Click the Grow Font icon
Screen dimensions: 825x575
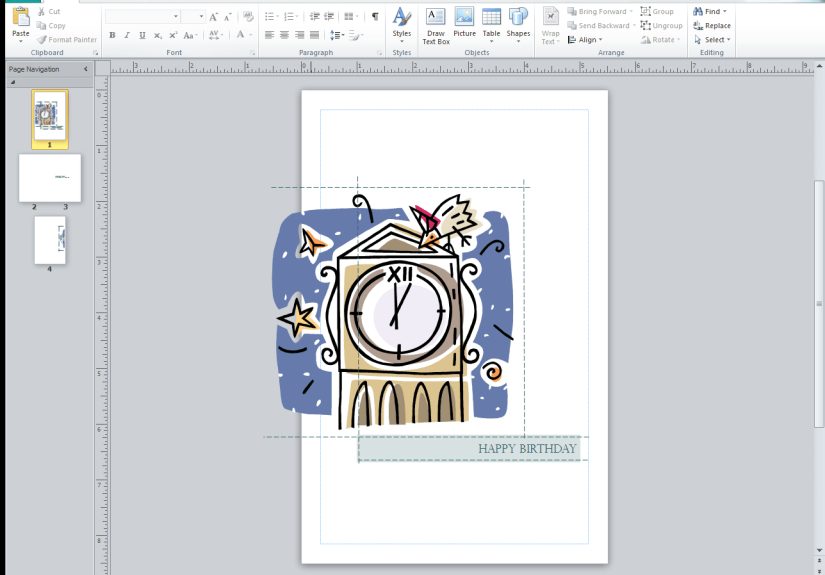pyautogui.click(x=213, y=17)
